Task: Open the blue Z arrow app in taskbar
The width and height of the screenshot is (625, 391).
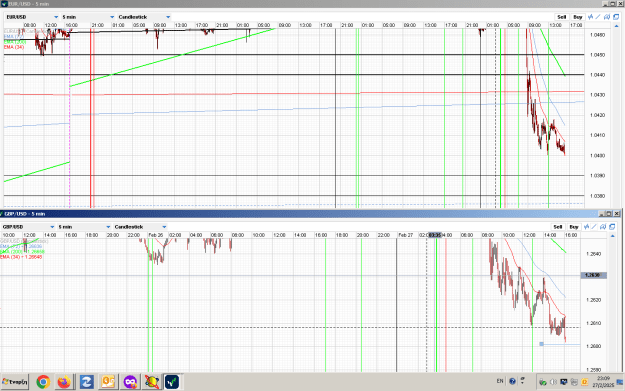Action: pyautogui.click(x=86, y=382)
